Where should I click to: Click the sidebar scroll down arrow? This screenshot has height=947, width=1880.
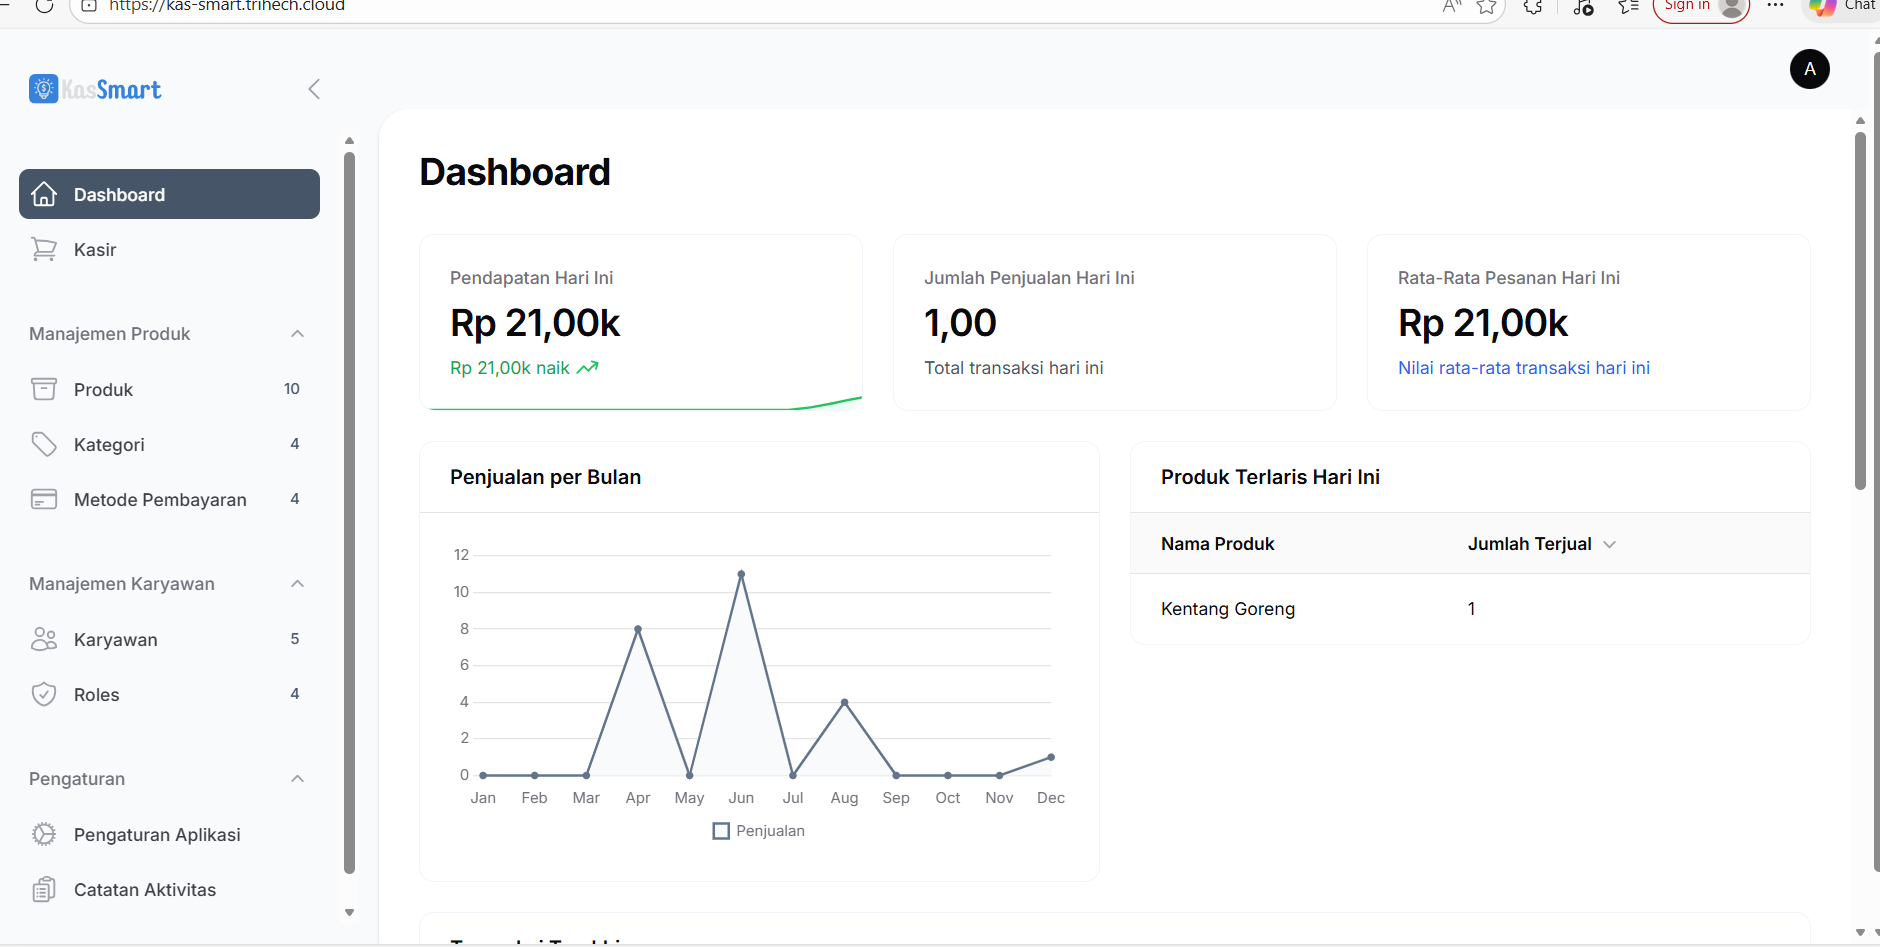[349, 912]
